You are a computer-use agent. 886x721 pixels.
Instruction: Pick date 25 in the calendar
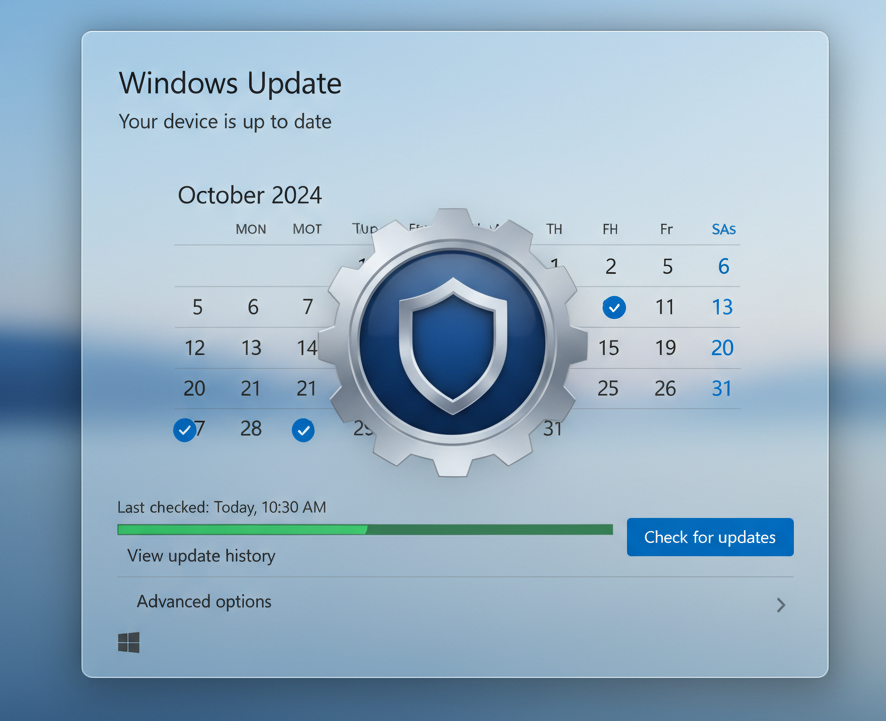608,388
